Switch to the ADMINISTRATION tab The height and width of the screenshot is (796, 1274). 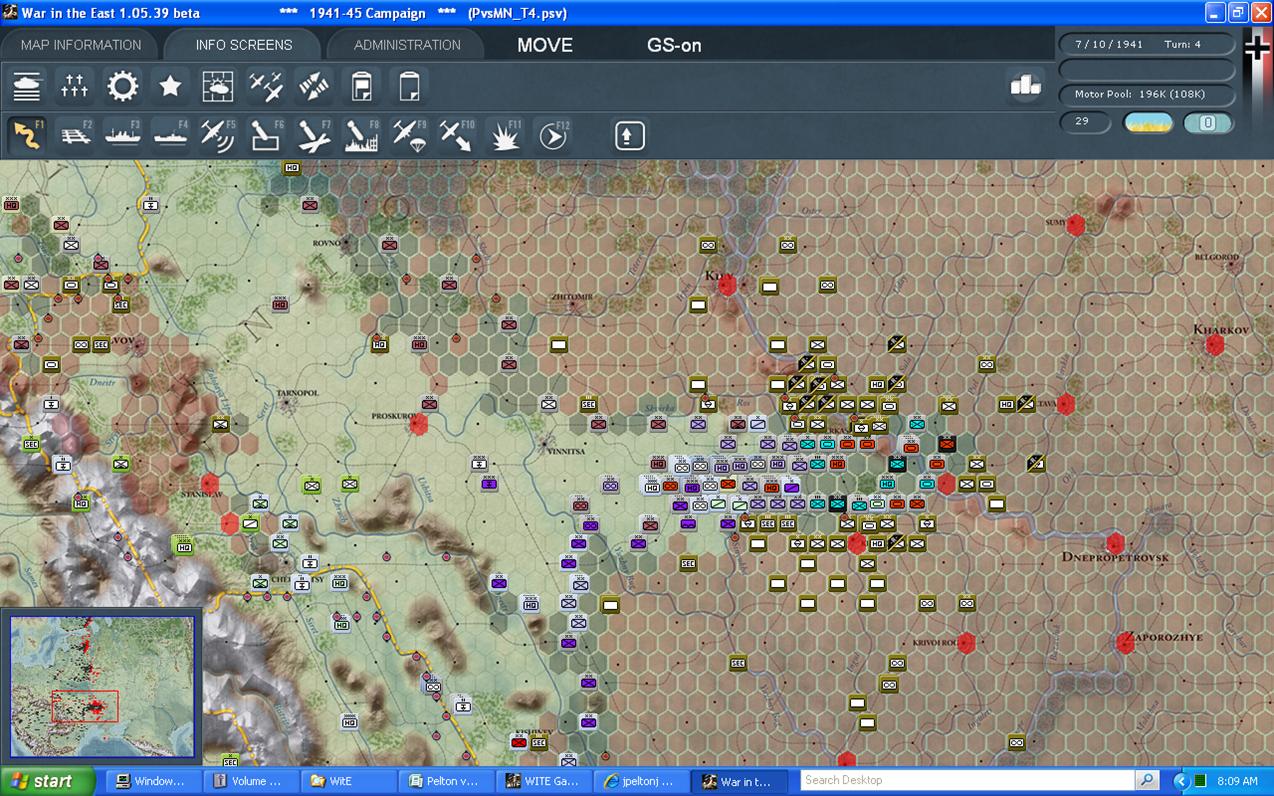(x=407, y=45)
